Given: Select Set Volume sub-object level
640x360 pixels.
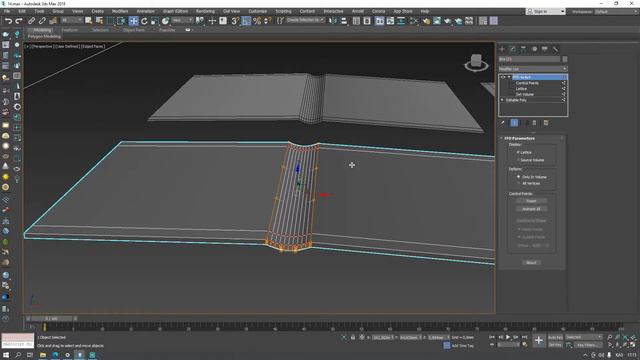Looking at the screenshot, I should [525, 94].
